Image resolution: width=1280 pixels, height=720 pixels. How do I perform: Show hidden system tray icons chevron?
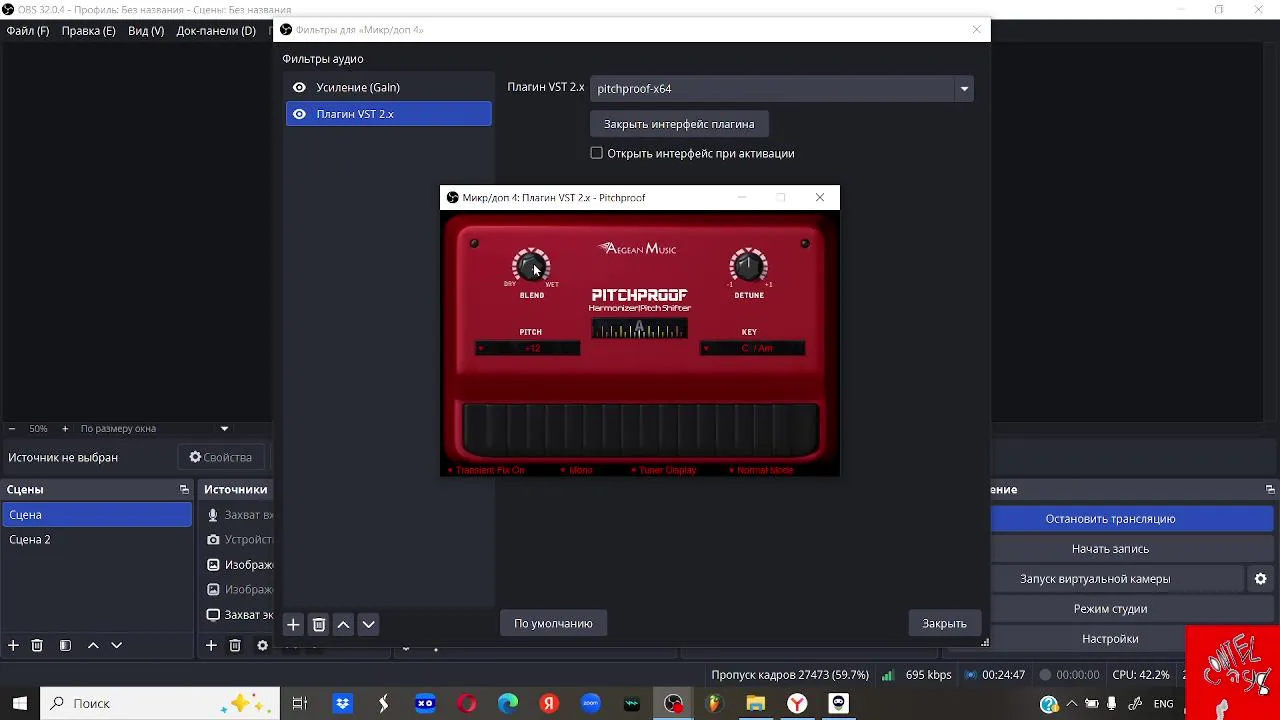[x=1072, y=704]
